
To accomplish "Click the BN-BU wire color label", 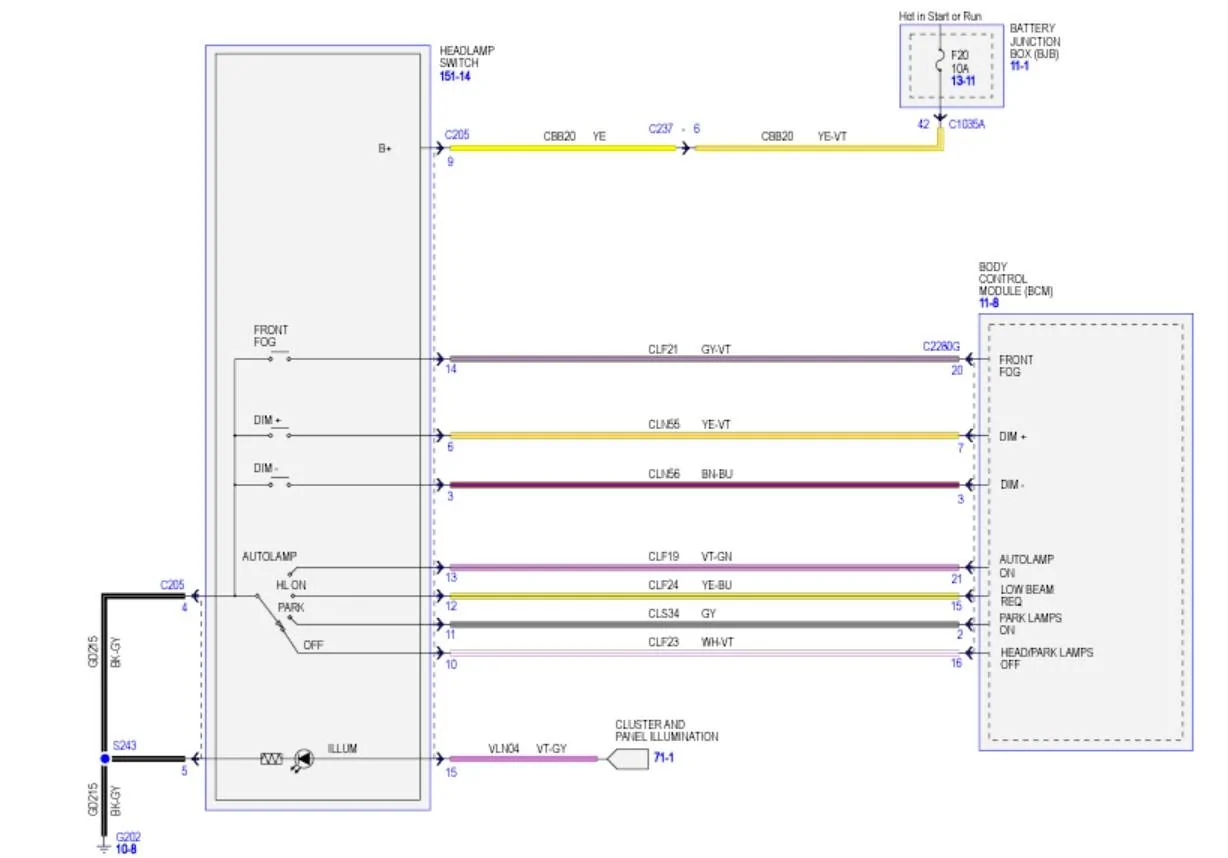I will pyautogui.click(x=717, y=474).
